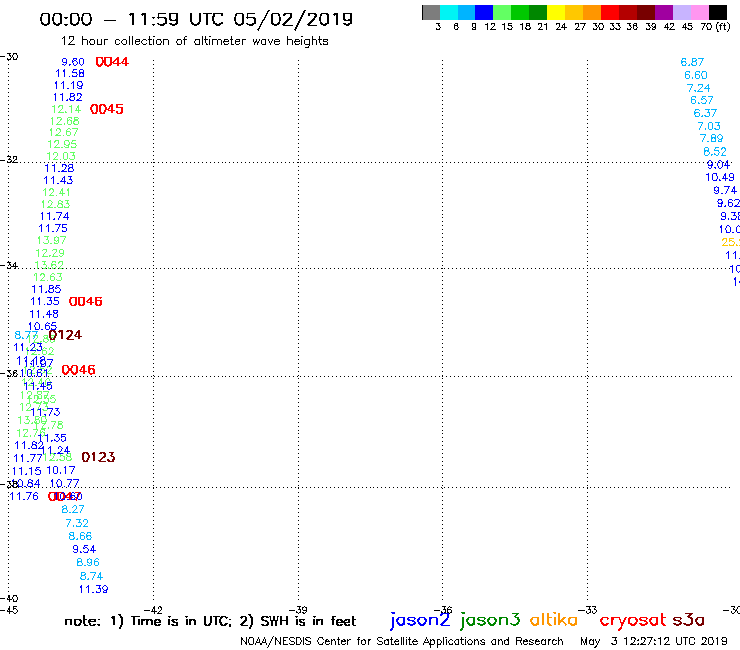Click the blue value 10.17

tap(61, 470)
